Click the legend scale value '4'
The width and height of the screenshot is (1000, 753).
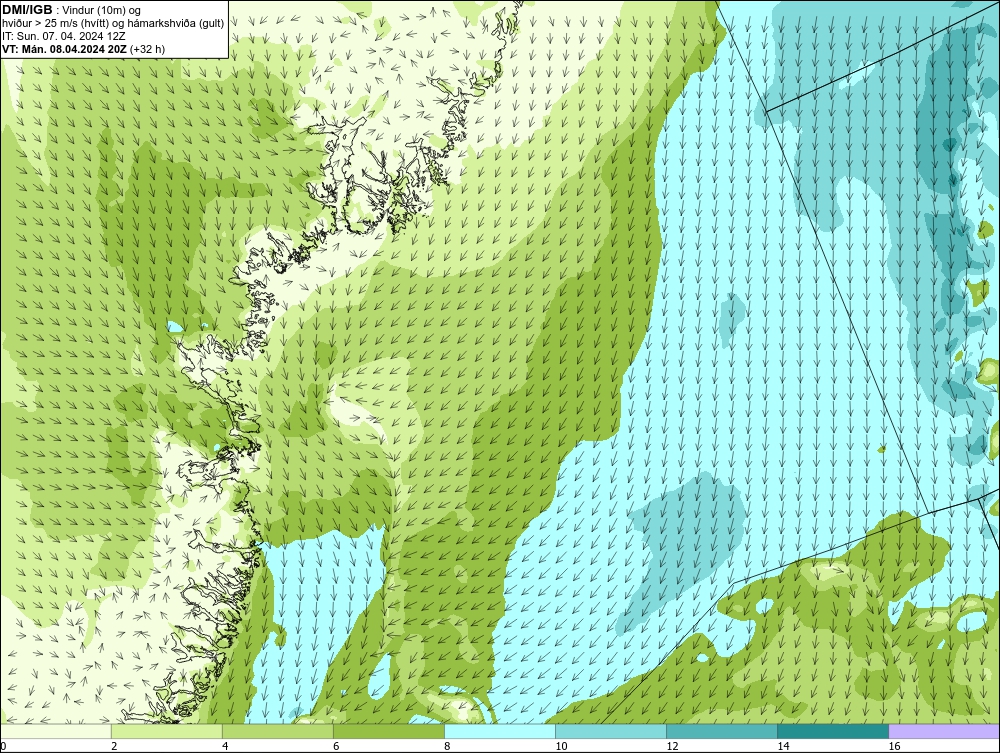225,746
